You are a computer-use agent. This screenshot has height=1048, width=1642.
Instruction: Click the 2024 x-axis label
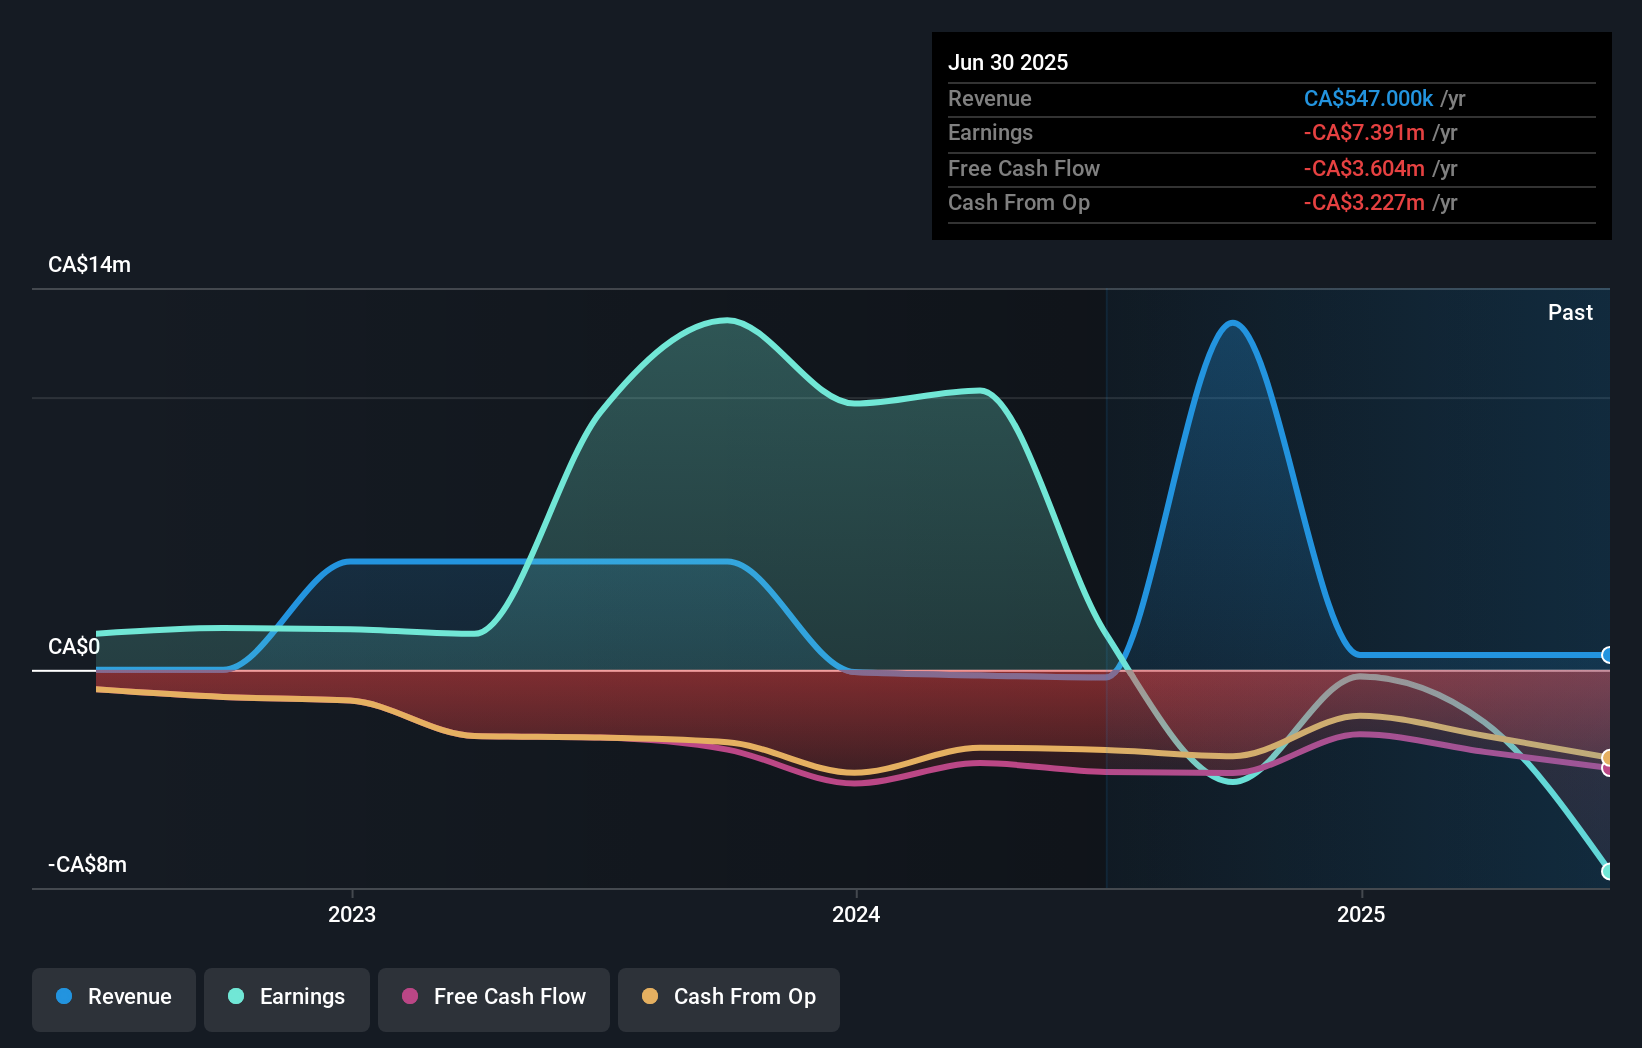856,914
